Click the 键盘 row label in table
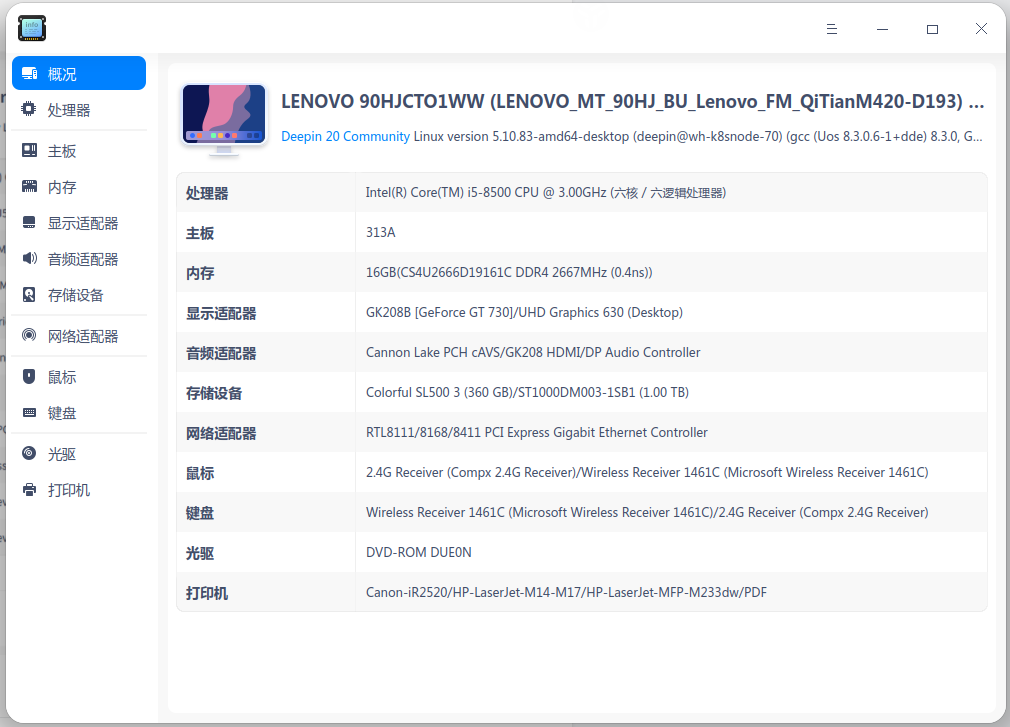Image resolution: width=1010 pixels, height=727 pixels. tap(200, 513)
